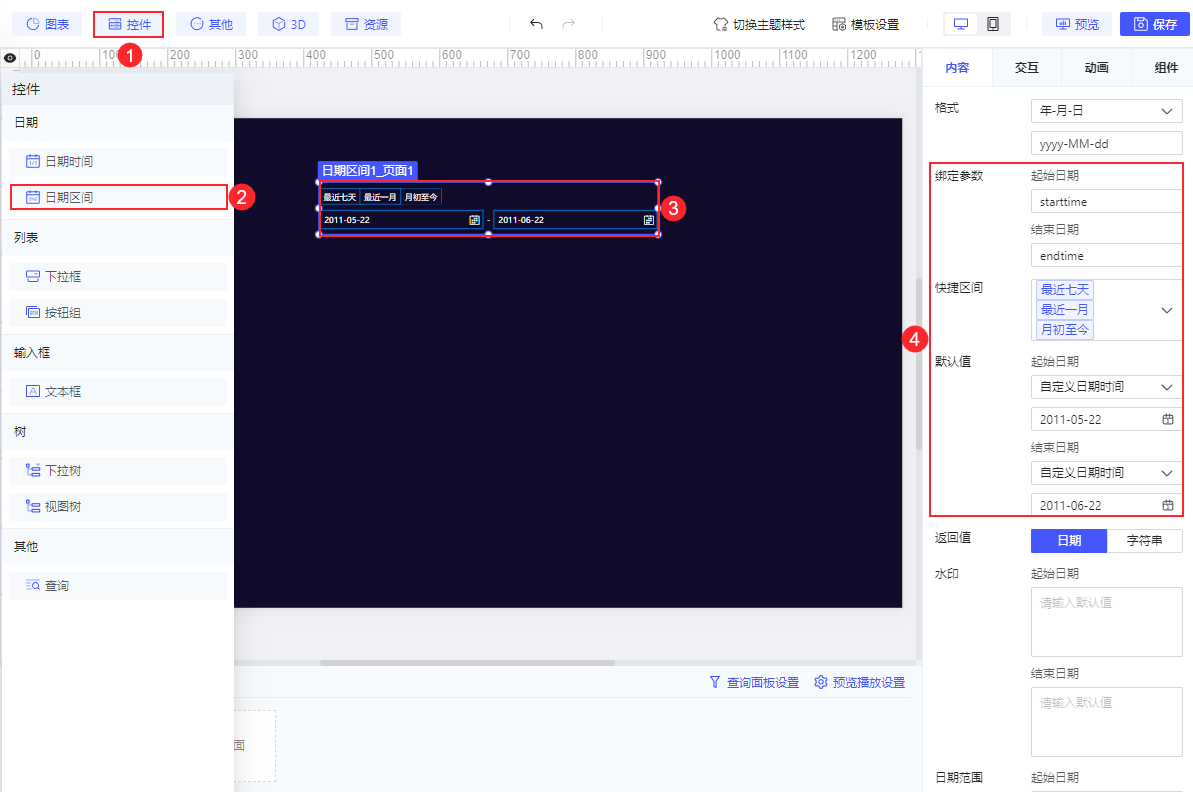Open the 资源 resources menu

coord(366,24)
